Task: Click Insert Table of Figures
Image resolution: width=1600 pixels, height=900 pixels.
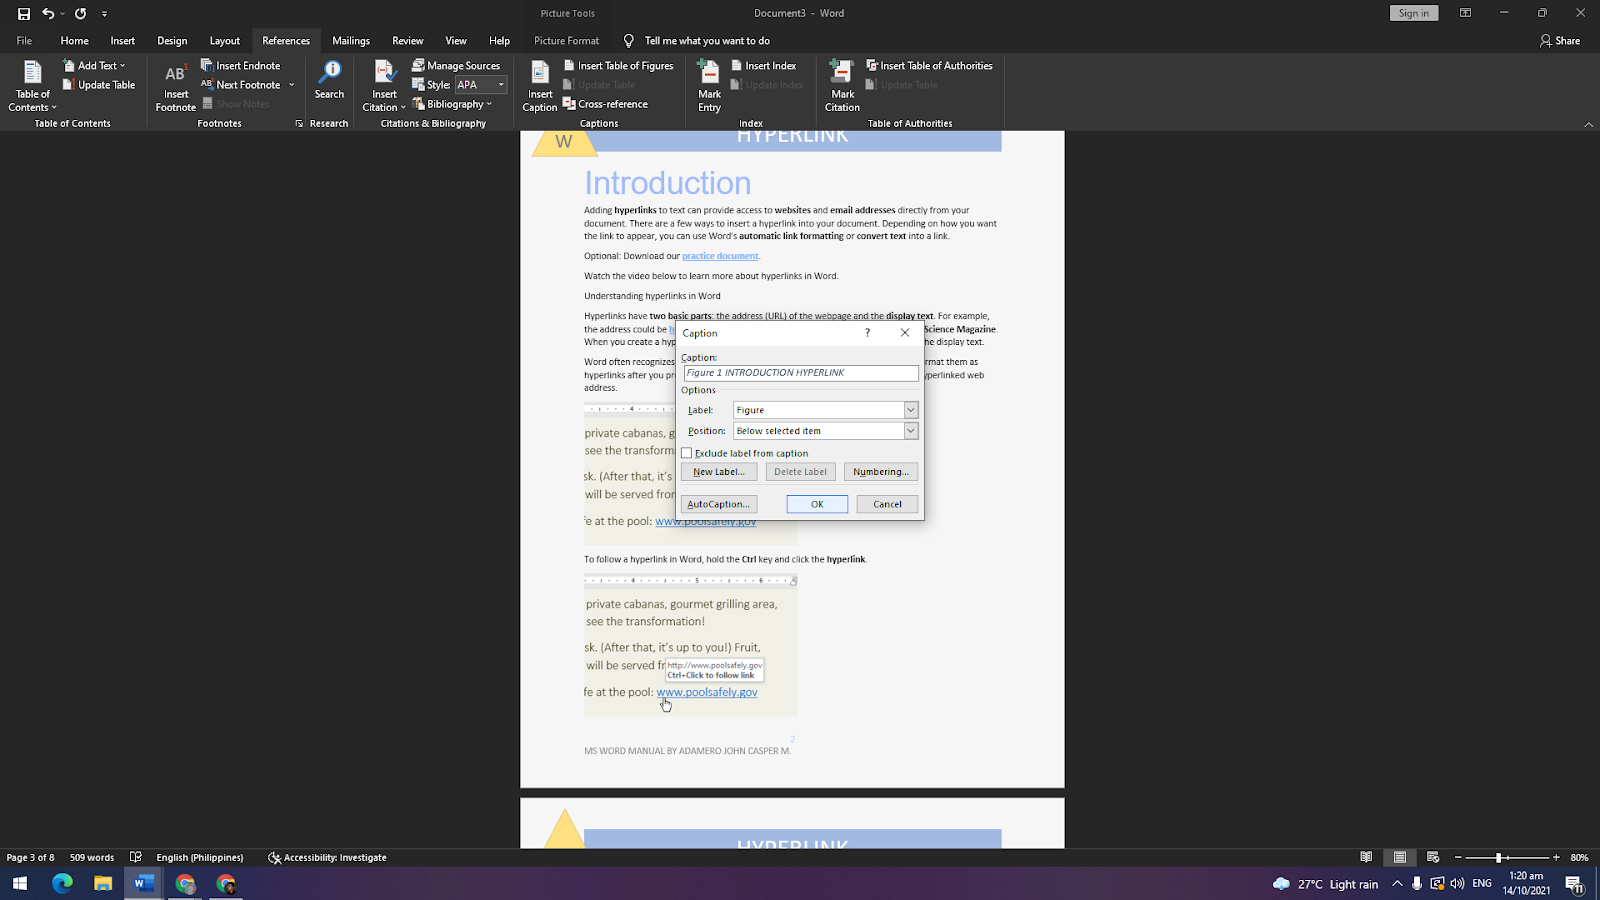Action: click(x=619, y=66)
